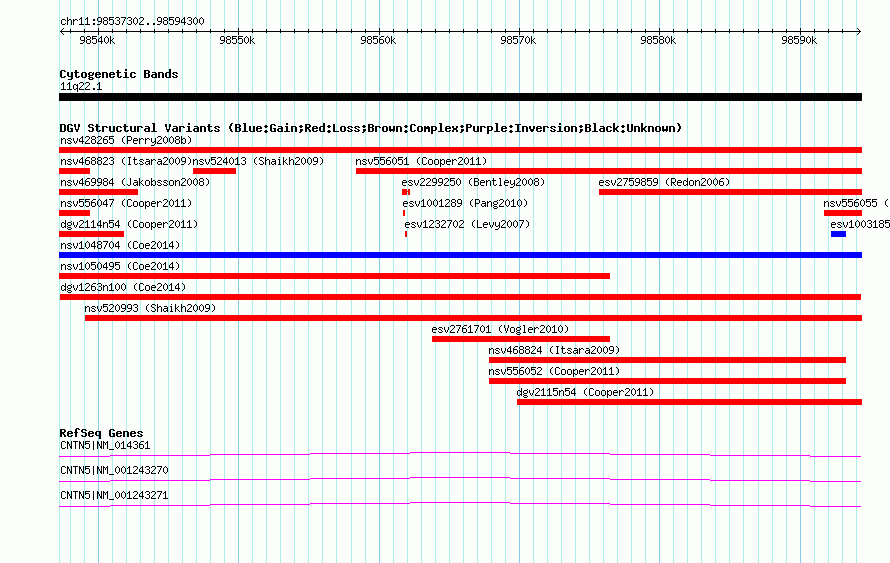Image resolution: width=890 pixels, height=563 pixels.
Task: Open nsv556051 (Cooper2011) variant label
Action: click(x=421, y=161)
